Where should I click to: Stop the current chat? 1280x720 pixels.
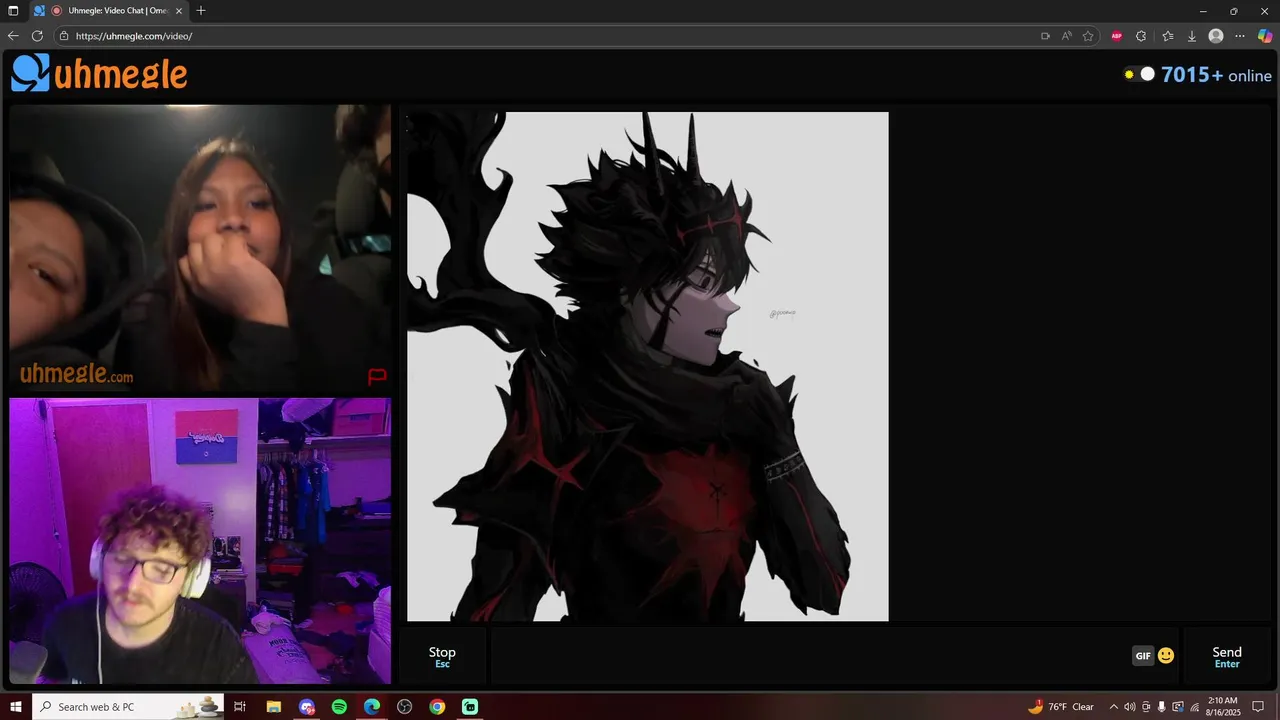point(442,657)
